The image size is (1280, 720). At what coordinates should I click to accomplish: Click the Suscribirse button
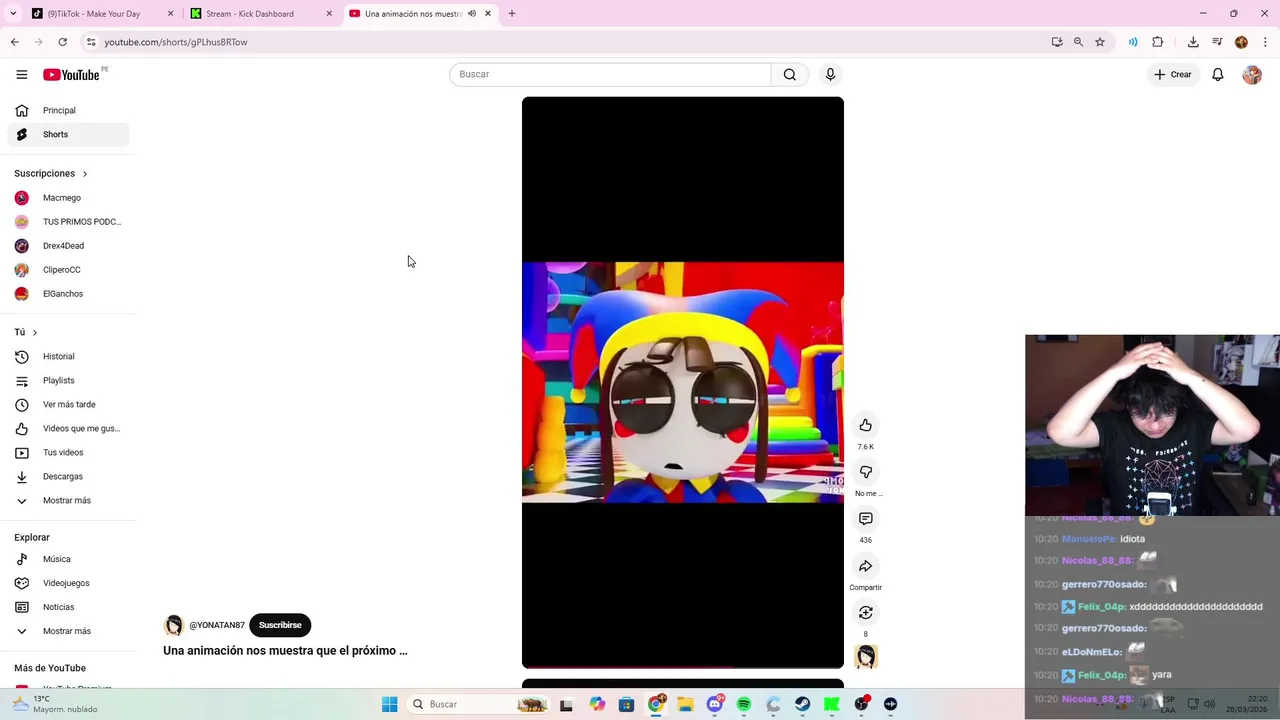coord(280,625)
